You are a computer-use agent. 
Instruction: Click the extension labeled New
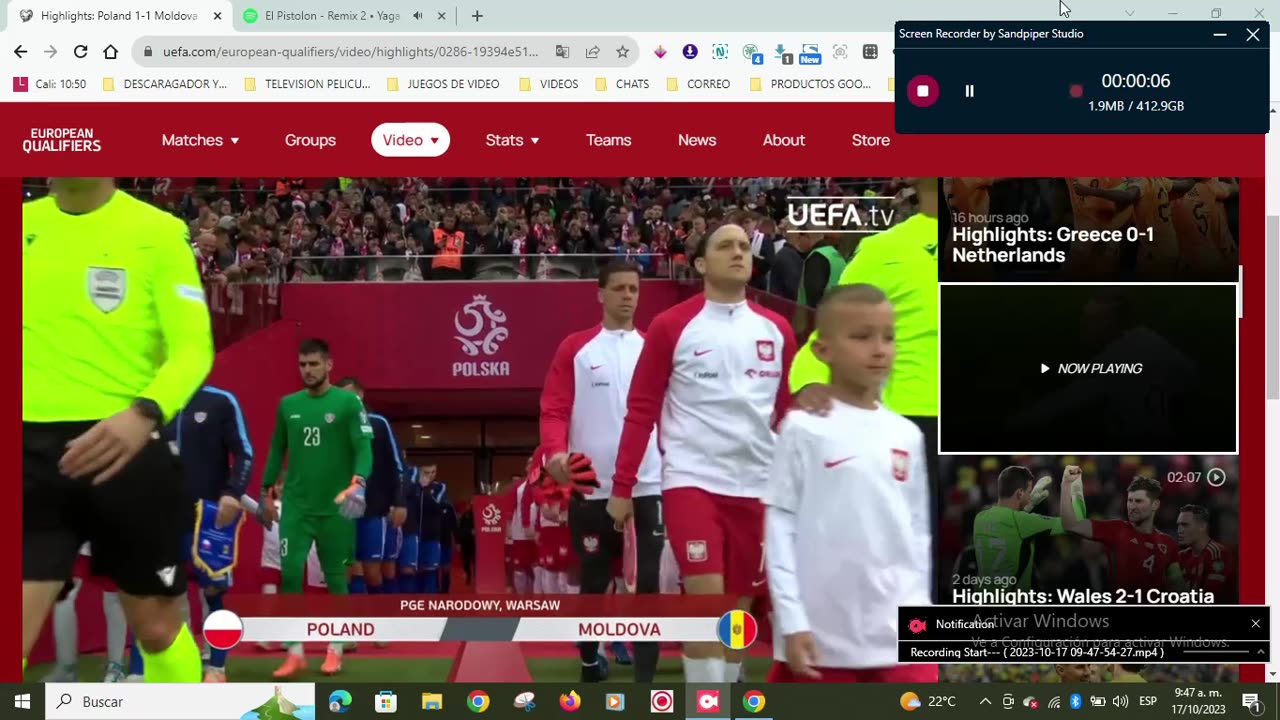pyautogui.click(x=810, y=53)
